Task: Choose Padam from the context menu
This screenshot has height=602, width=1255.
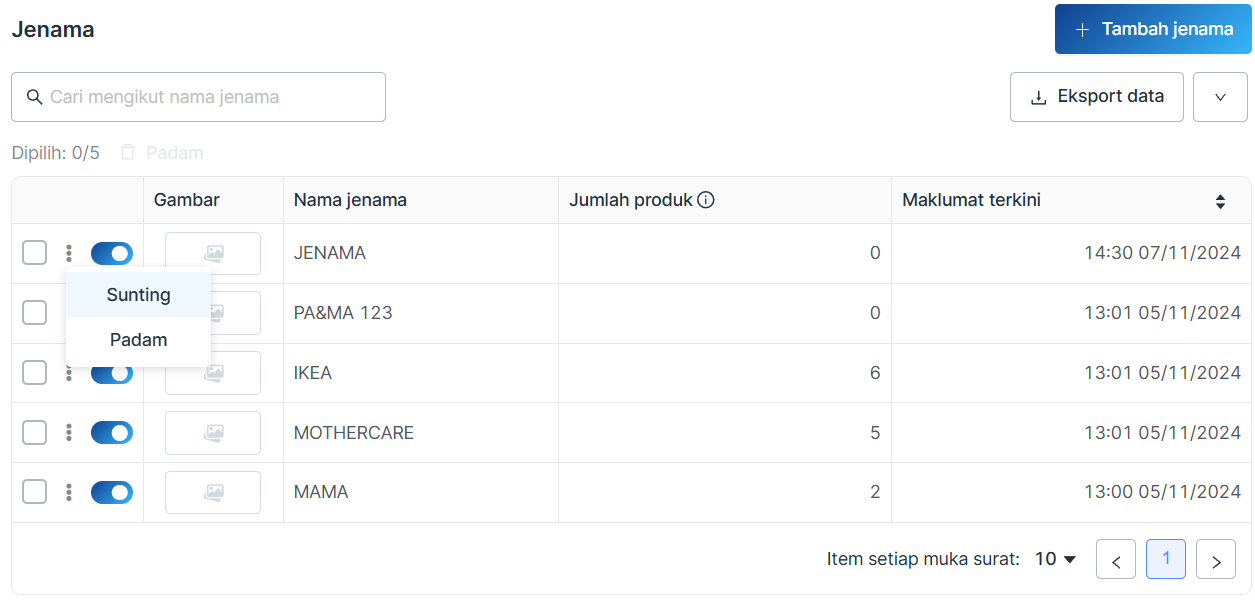Action: (139, 340)
